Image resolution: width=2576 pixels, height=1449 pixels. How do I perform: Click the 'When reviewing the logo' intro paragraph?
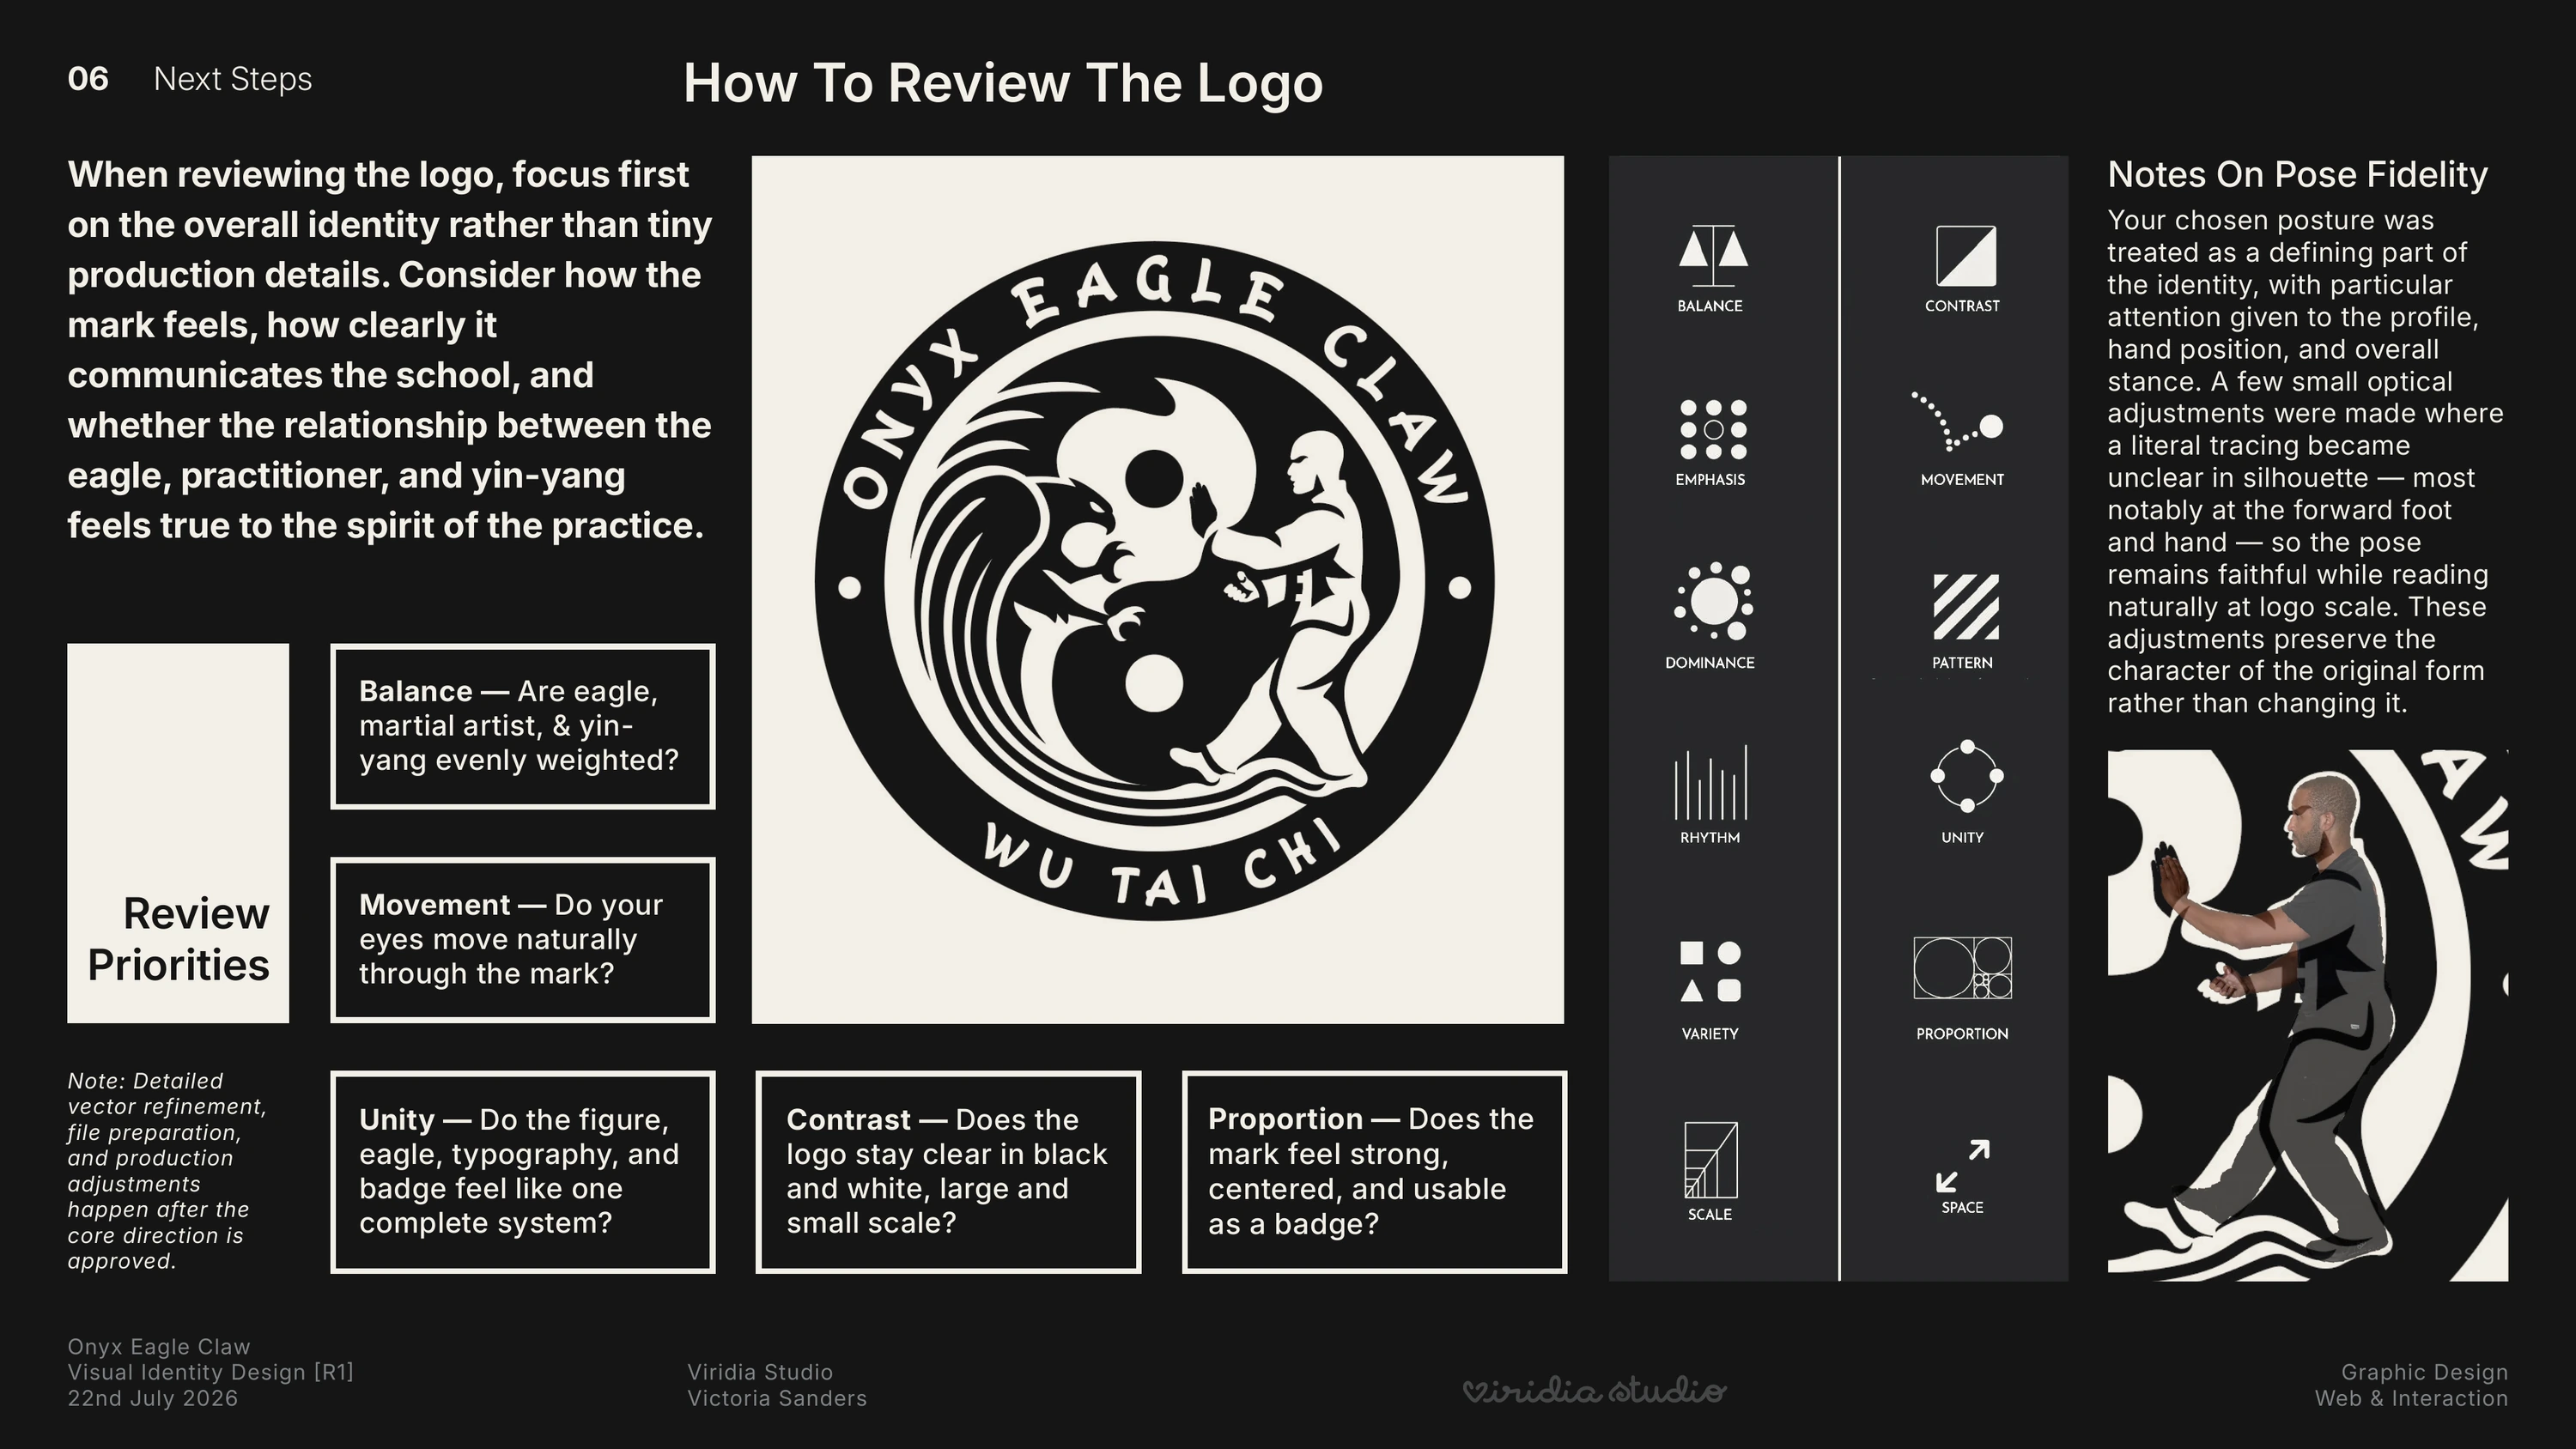(390, 350)
